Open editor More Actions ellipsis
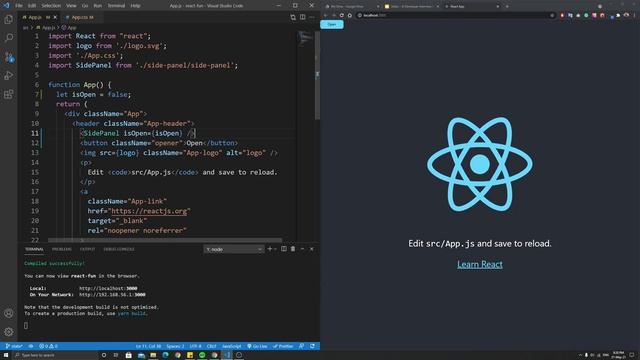The height and width of the screenshot is (360, 640). (312, 17)
